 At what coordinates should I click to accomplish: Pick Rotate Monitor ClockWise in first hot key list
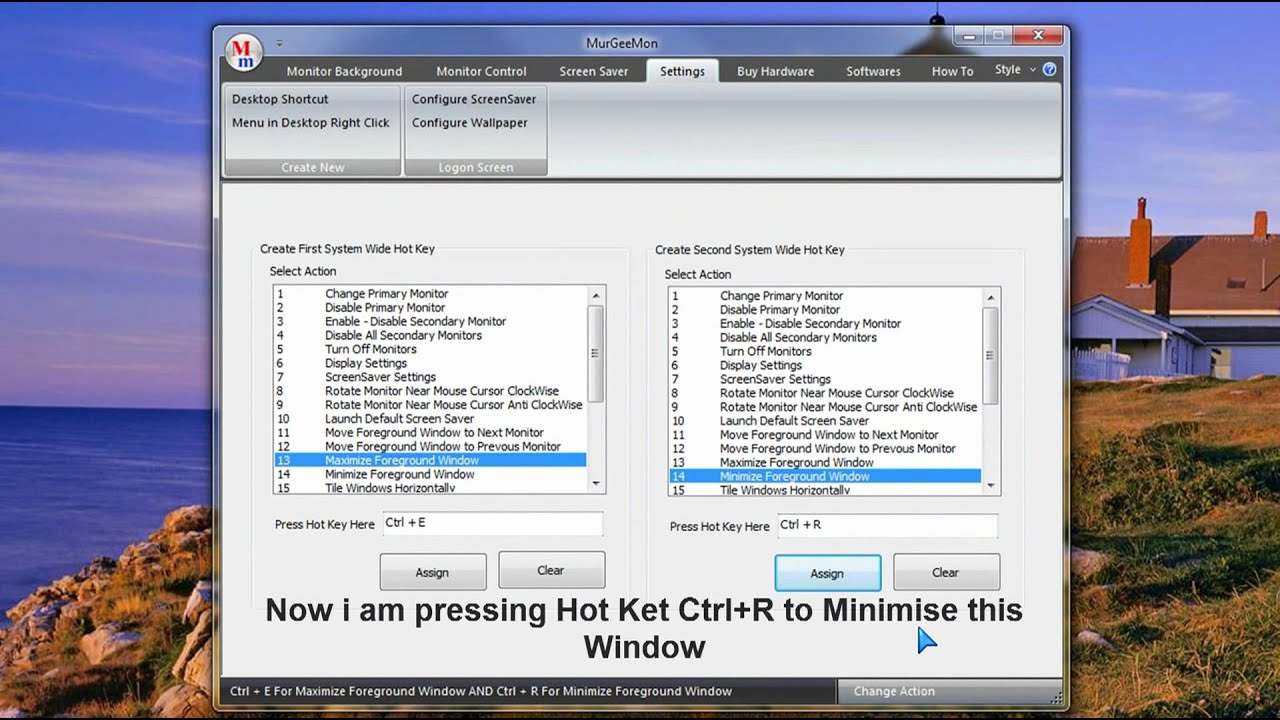pos(430,392)
